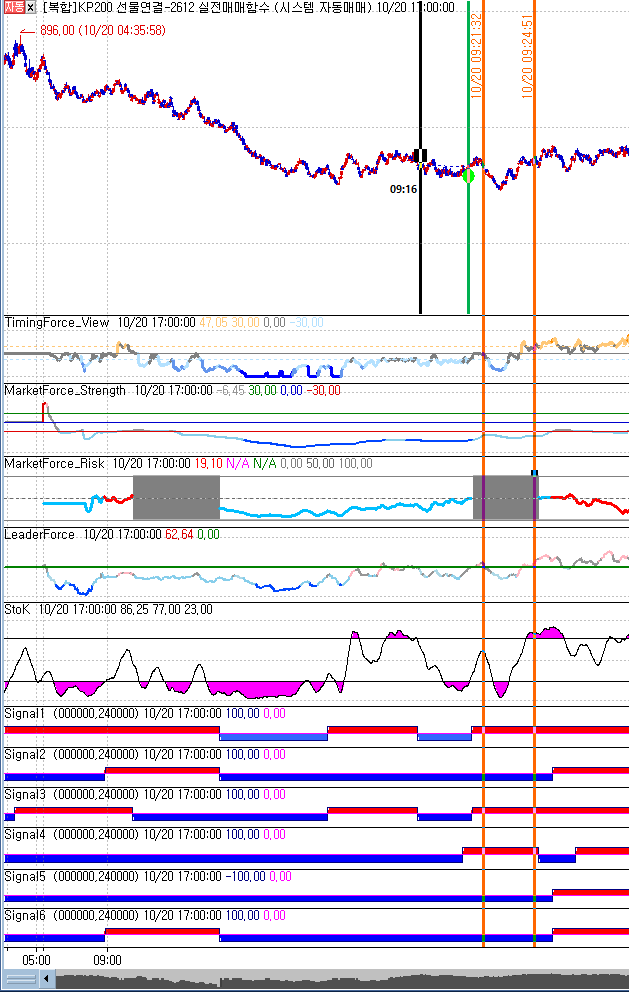Viewport: 629px width, 992px height.
Task: Click the TimingForce value 47.05
Action: pos(213,323)
